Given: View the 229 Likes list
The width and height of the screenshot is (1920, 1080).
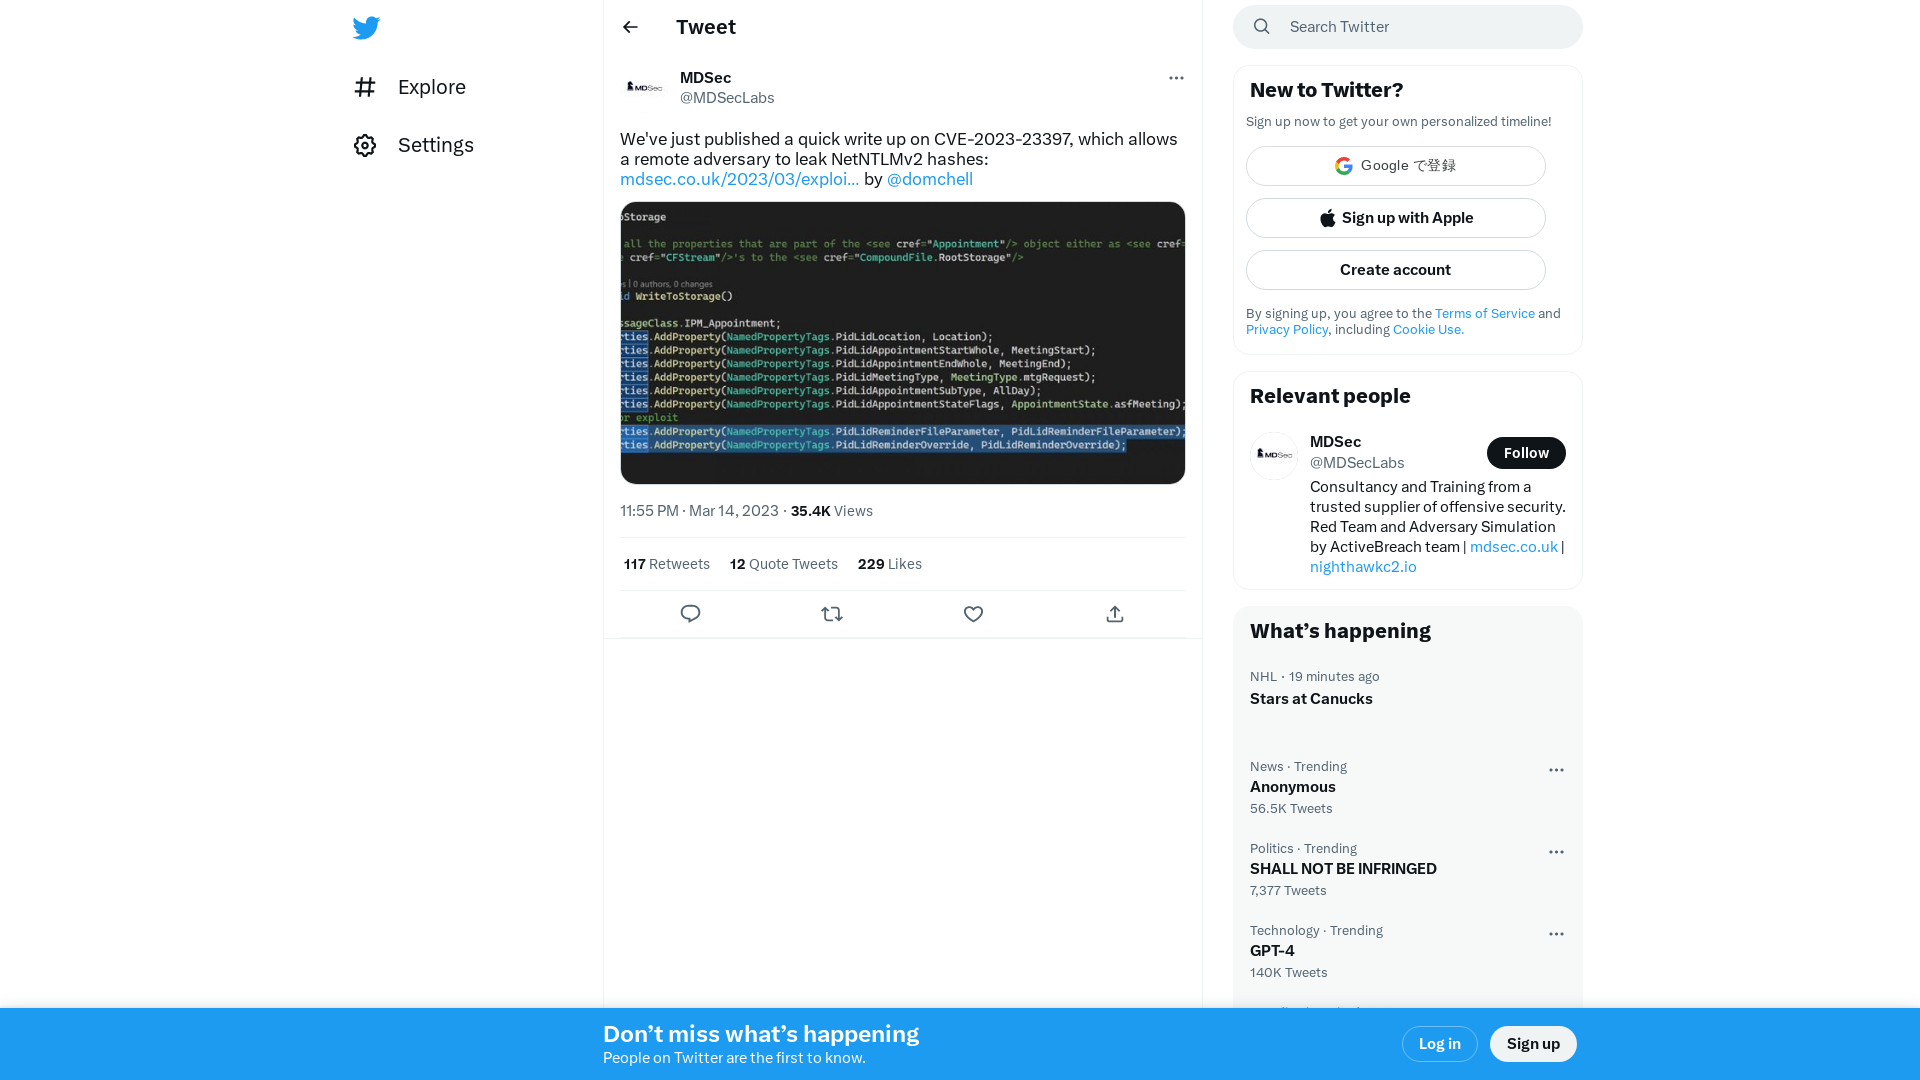Looking at the screenshot, I should point(890,564).
